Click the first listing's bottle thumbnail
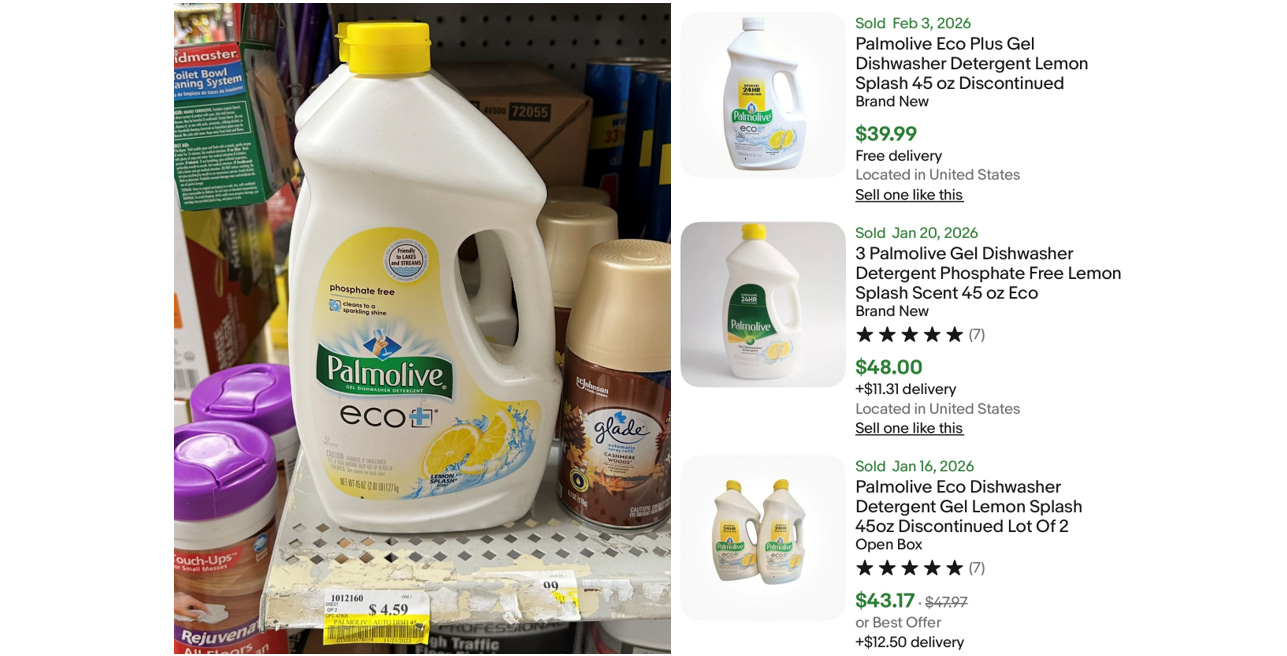This screenshot has height=656, width=1287. (763, 95)
